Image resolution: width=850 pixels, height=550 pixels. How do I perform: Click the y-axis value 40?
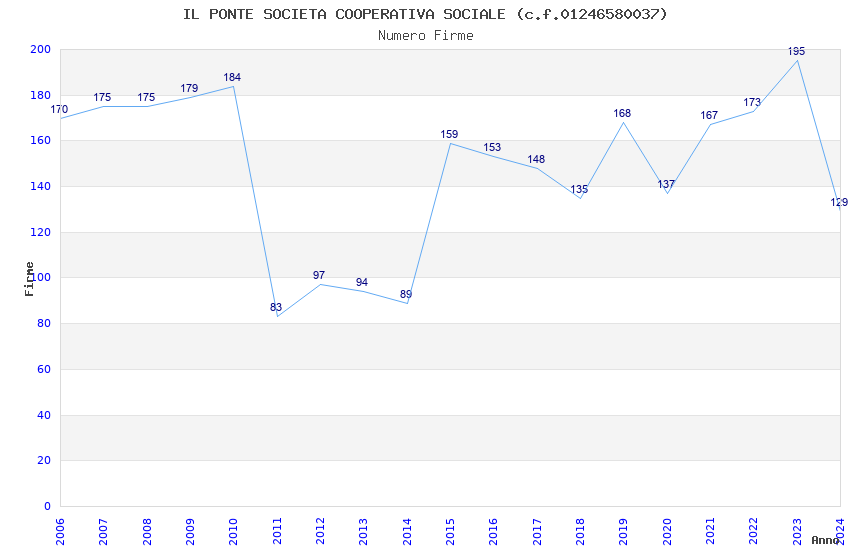pos(44,416)
